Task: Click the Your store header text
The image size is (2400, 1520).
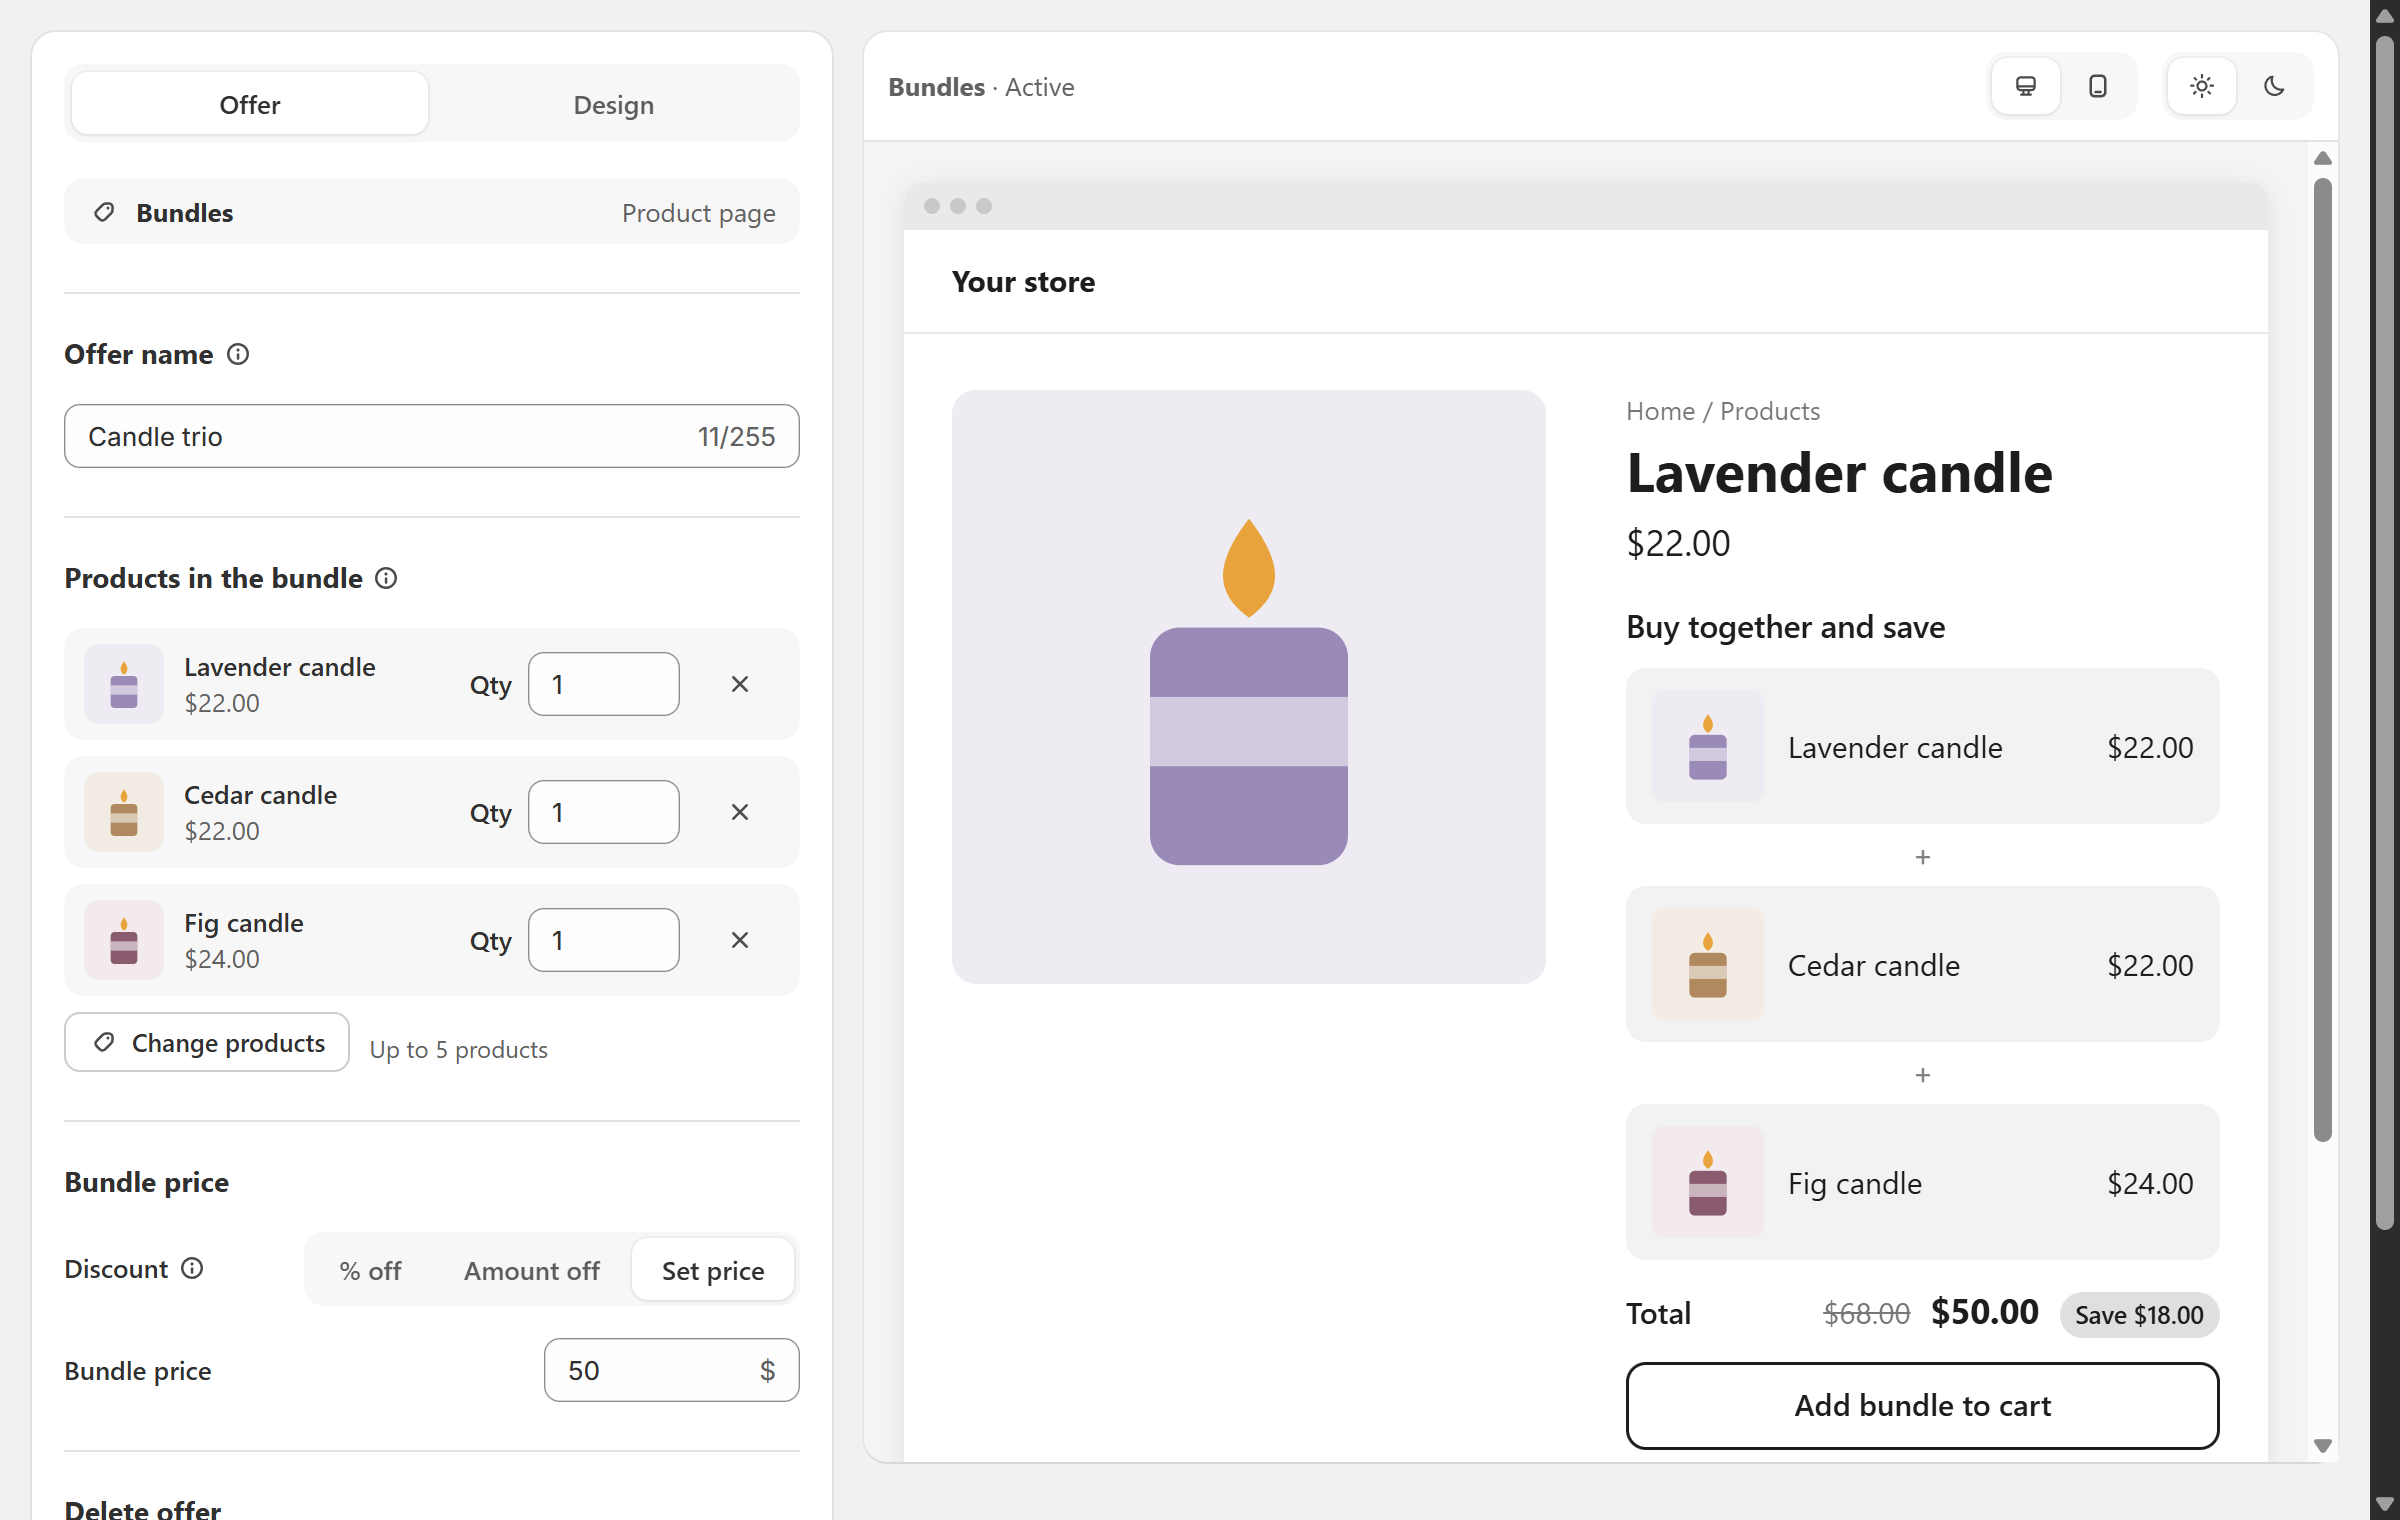Action: point(1023,282)
